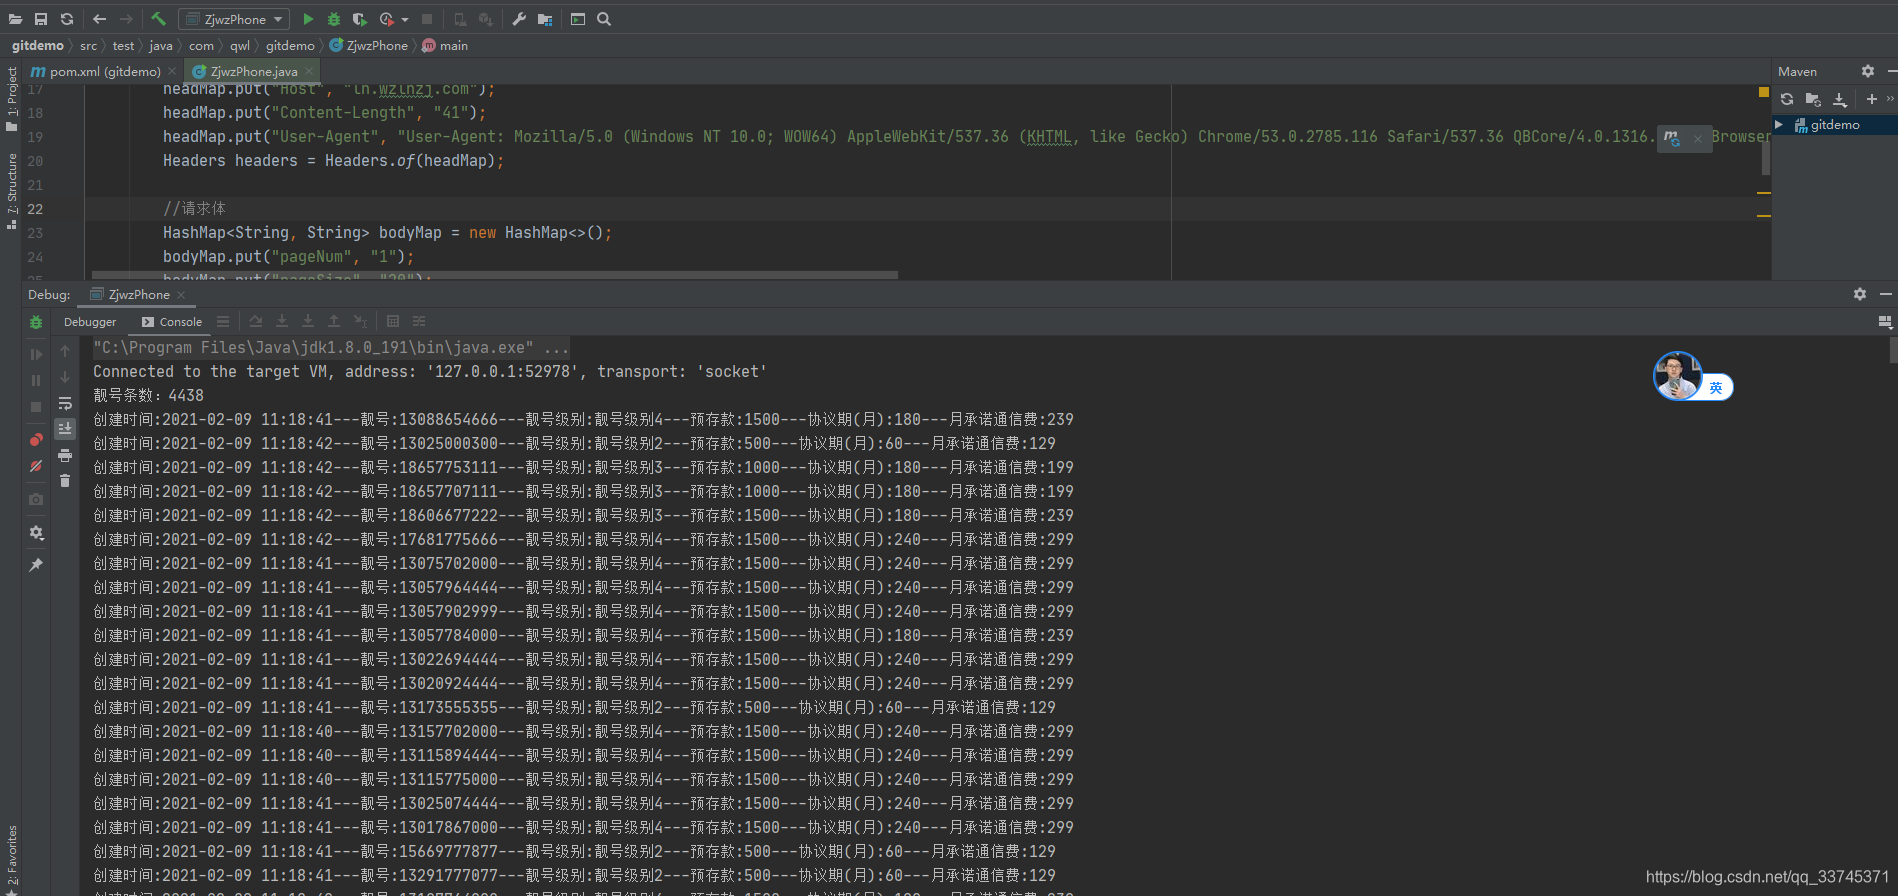Viewport: 1898px width, 896px height.
Task: Toggle Scroll to End in console
Action: point(65,429)
